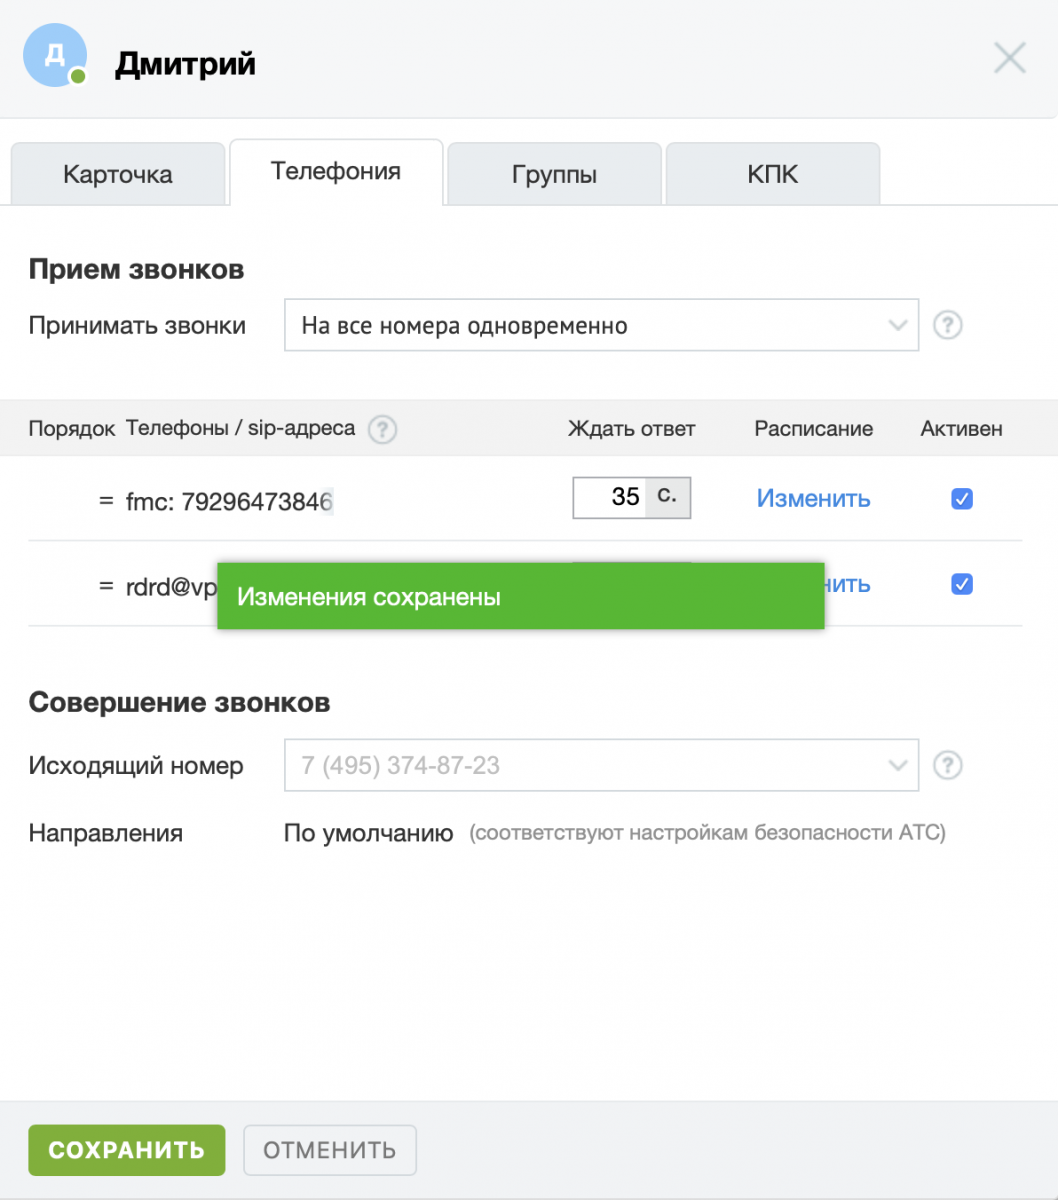This screenshot has width=1058, height=1200.
Task: Go to the КПК tab
Action: tap(772, 175)
